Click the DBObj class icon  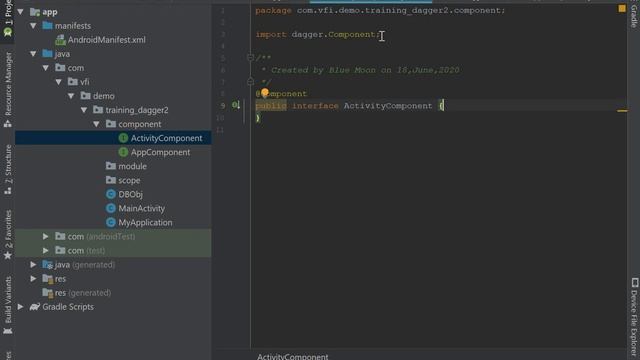[111, 194]
